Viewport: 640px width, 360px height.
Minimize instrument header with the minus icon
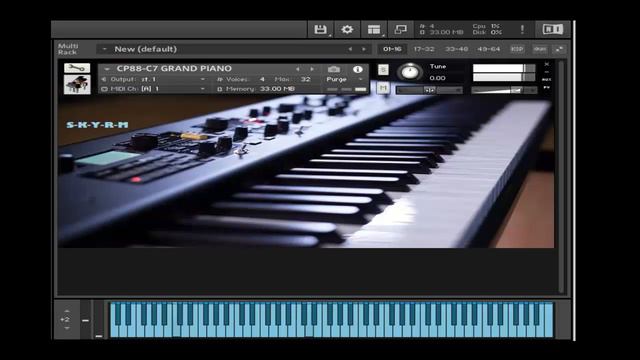pos(547,72)
